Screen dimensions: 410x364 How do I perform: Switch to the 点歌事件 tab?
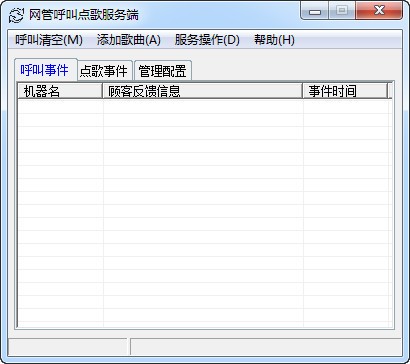pyautogui.click(x=104, y=71)
